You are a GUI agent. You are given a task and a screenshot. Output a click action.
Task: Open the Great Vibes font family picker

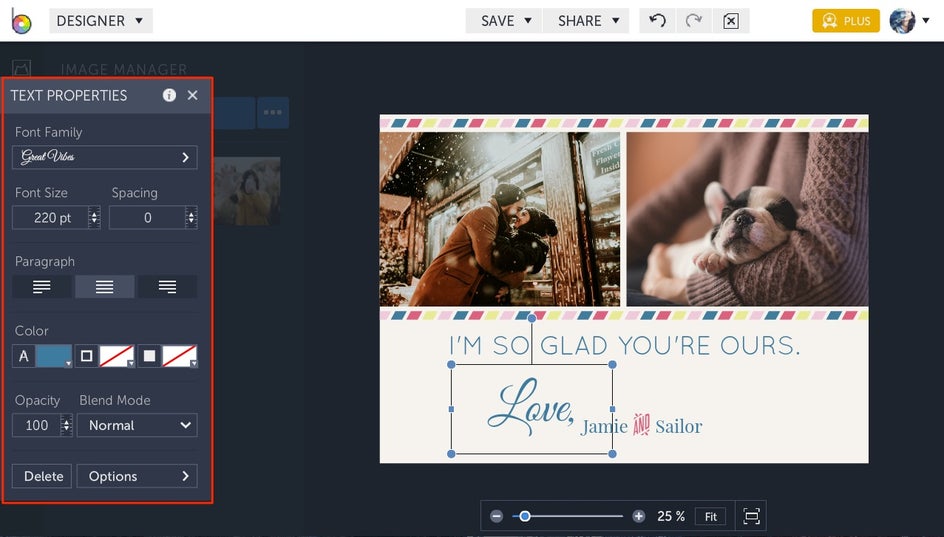click(x=105, y=157)
